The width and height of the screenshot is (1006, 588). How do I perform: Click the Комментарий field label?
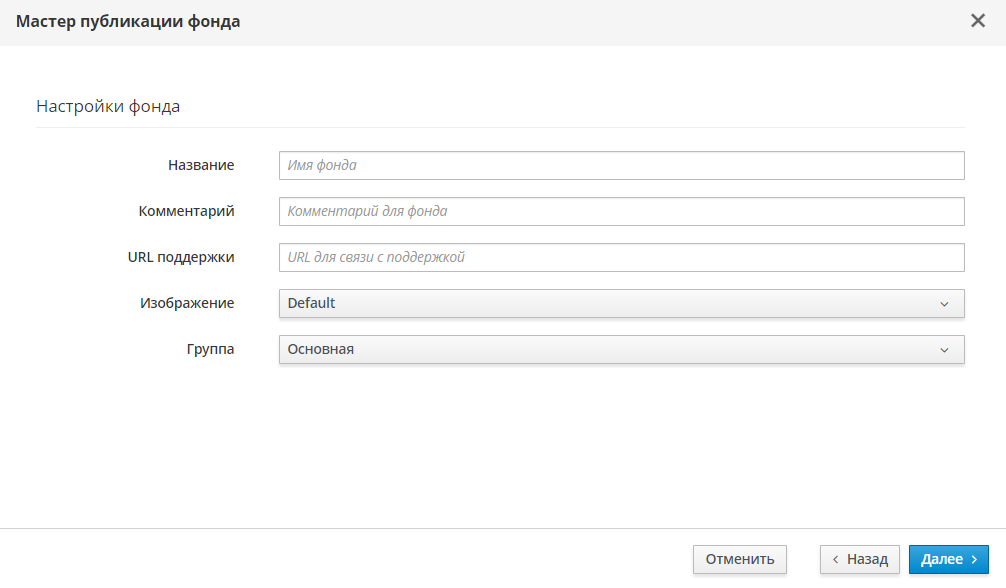[186, 211]
